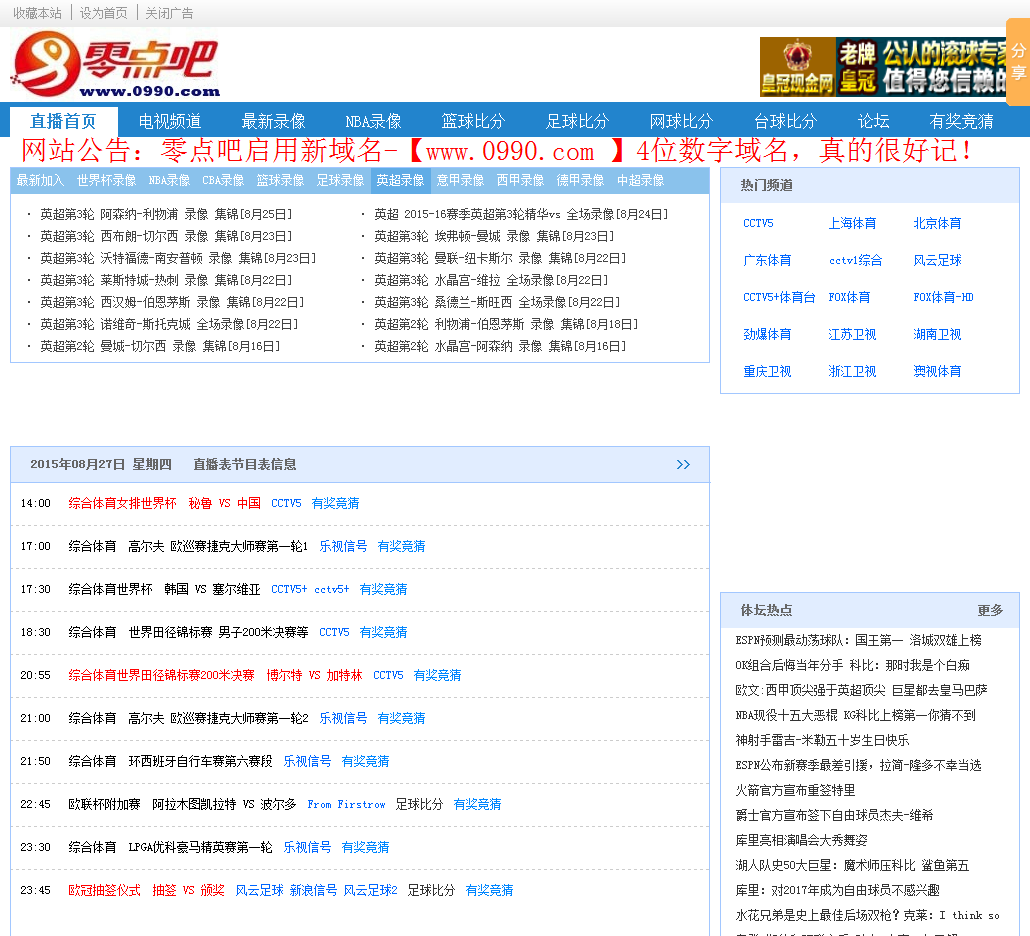Select the 西甲录像 tab
Screen dimensions: 1030x936
coord(520,181)
